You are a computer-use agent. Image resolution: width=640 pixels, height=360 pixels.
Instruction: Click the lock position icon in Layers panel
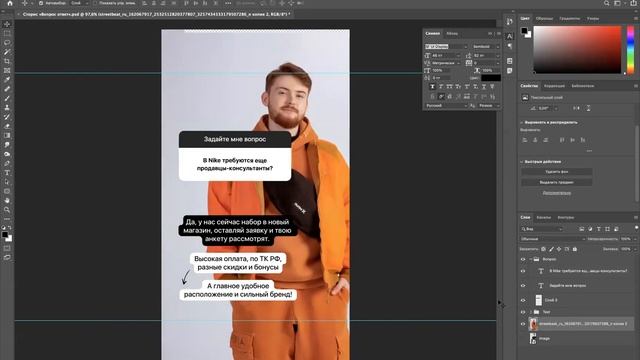click(x=559, y=249)
